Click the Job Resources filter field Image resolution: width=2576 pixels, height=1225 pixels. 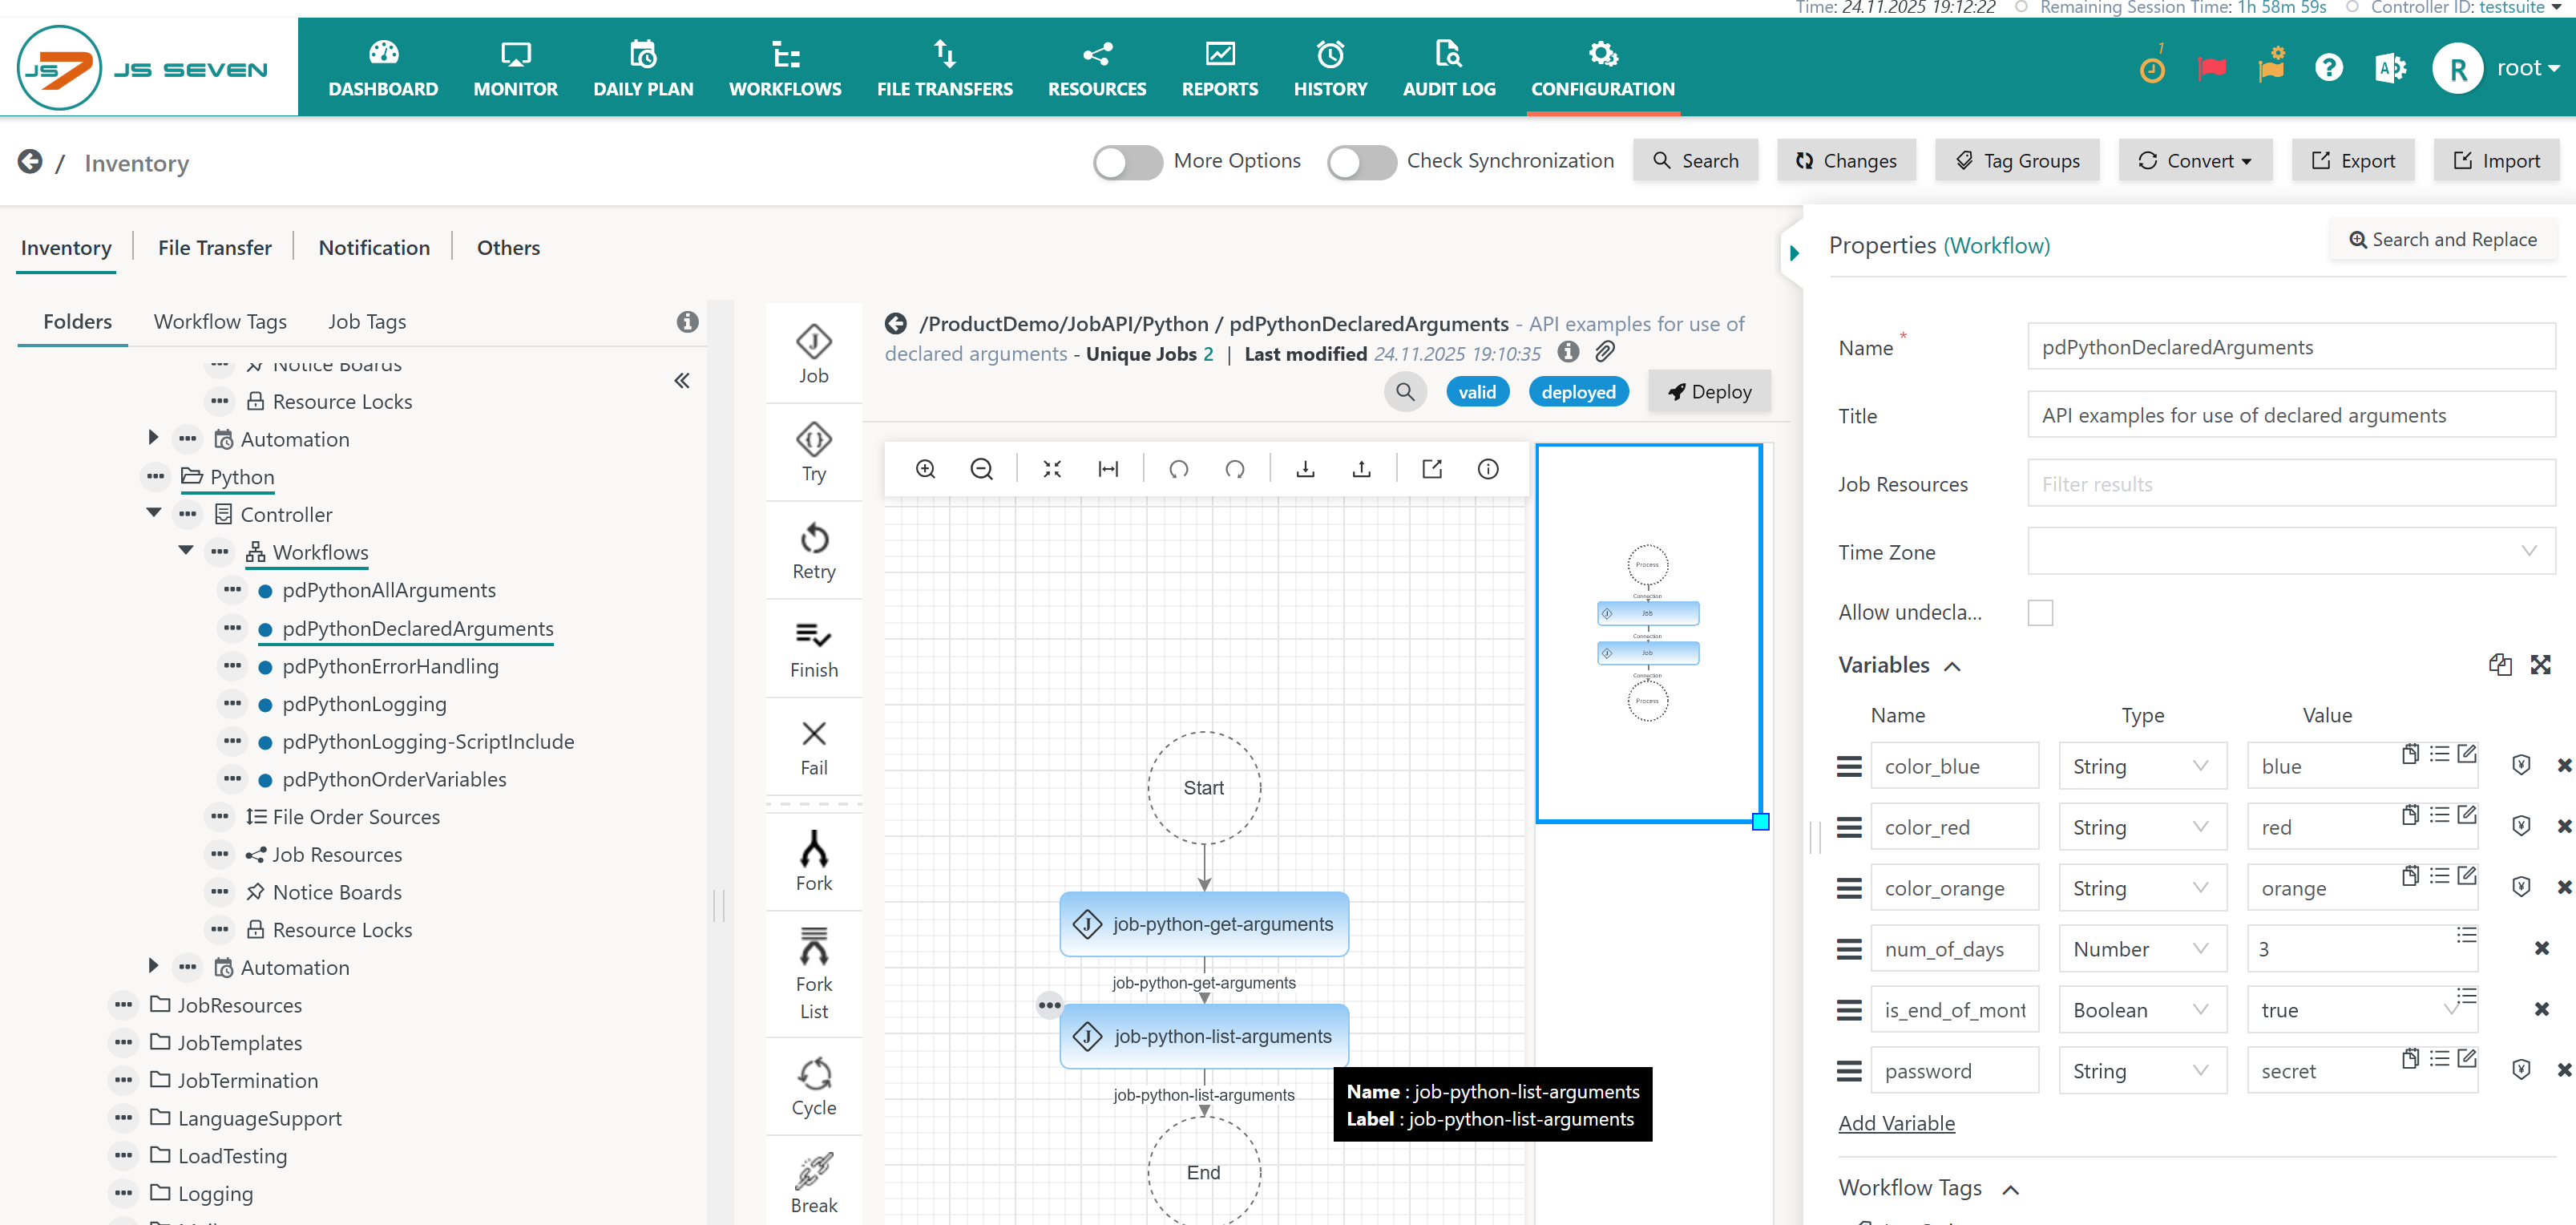click(2290, 483)
